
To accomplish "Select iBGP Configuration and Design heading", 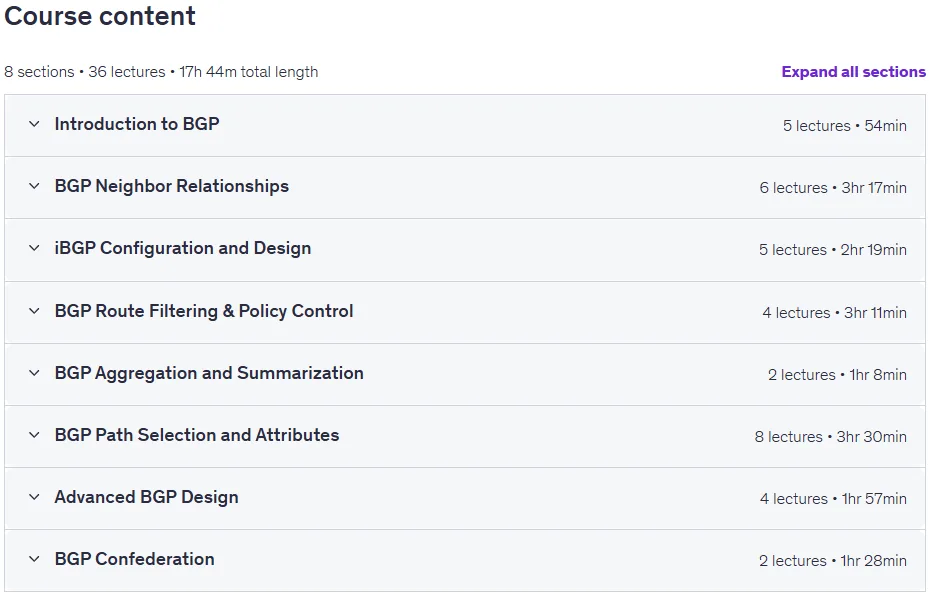I will coord(182,248).
